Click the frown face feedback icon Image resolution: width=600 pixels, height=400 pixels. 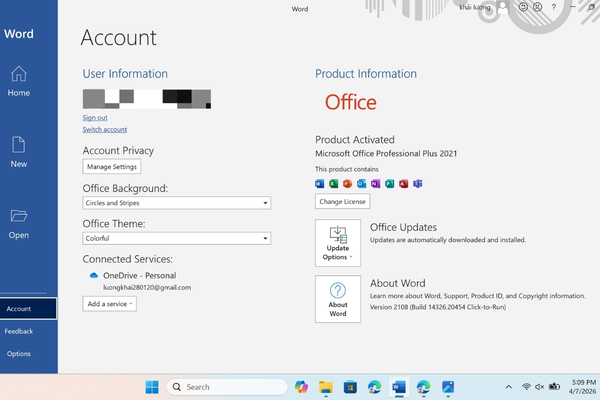[x=537, y=8]
